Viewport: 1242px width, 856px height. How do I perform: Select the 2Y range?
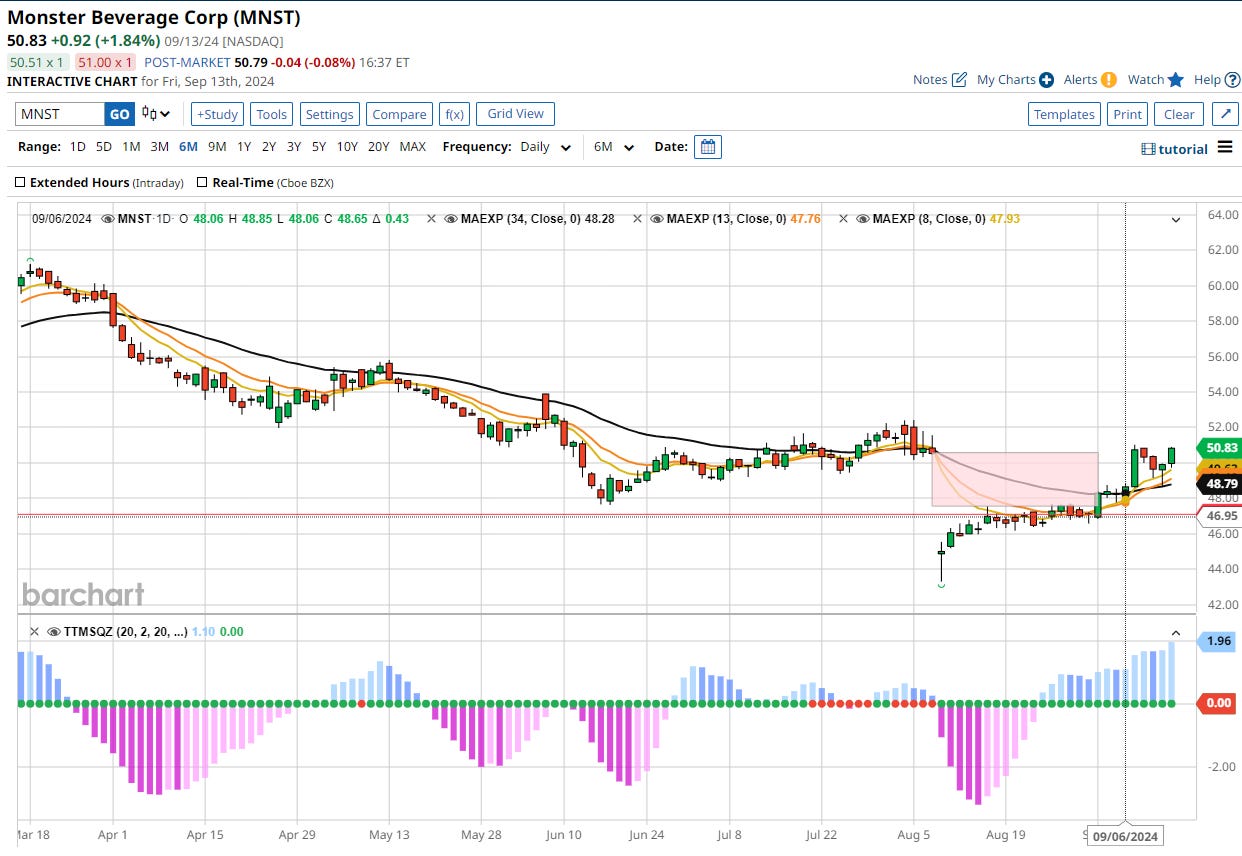point(269,147)
